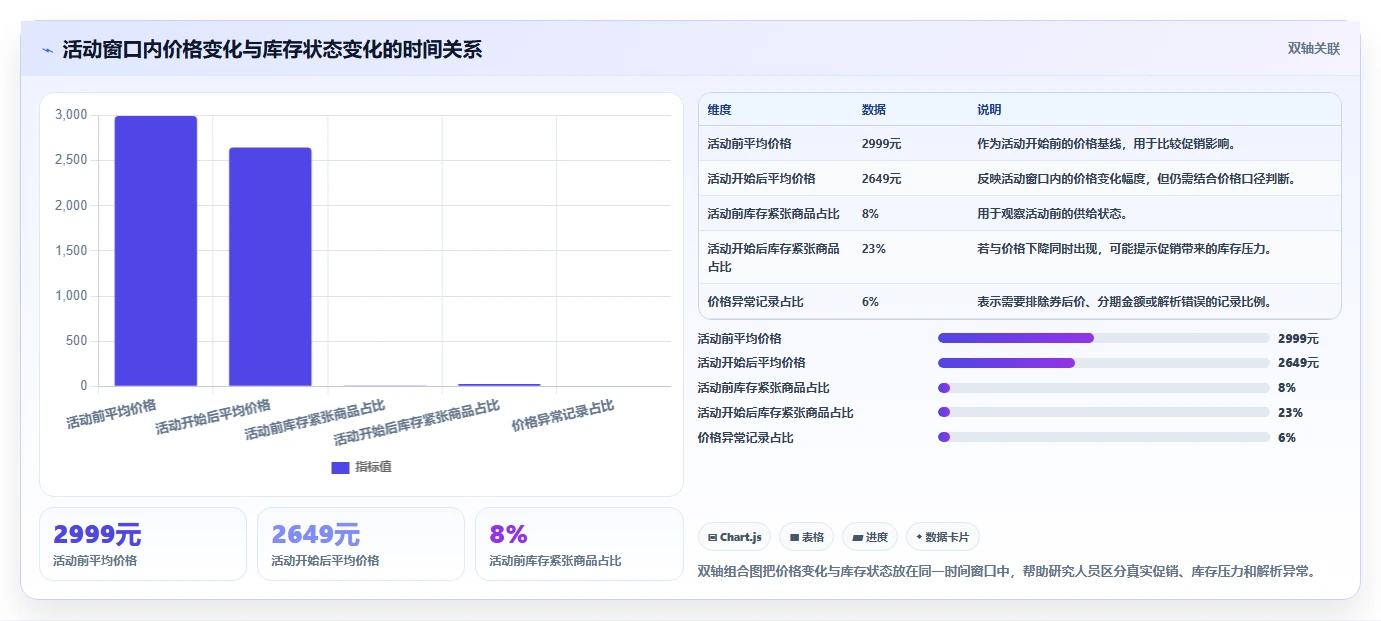The image size is (1381, 621).
Task: Click the pulse icon beside the page title
Action: (47, 50)
